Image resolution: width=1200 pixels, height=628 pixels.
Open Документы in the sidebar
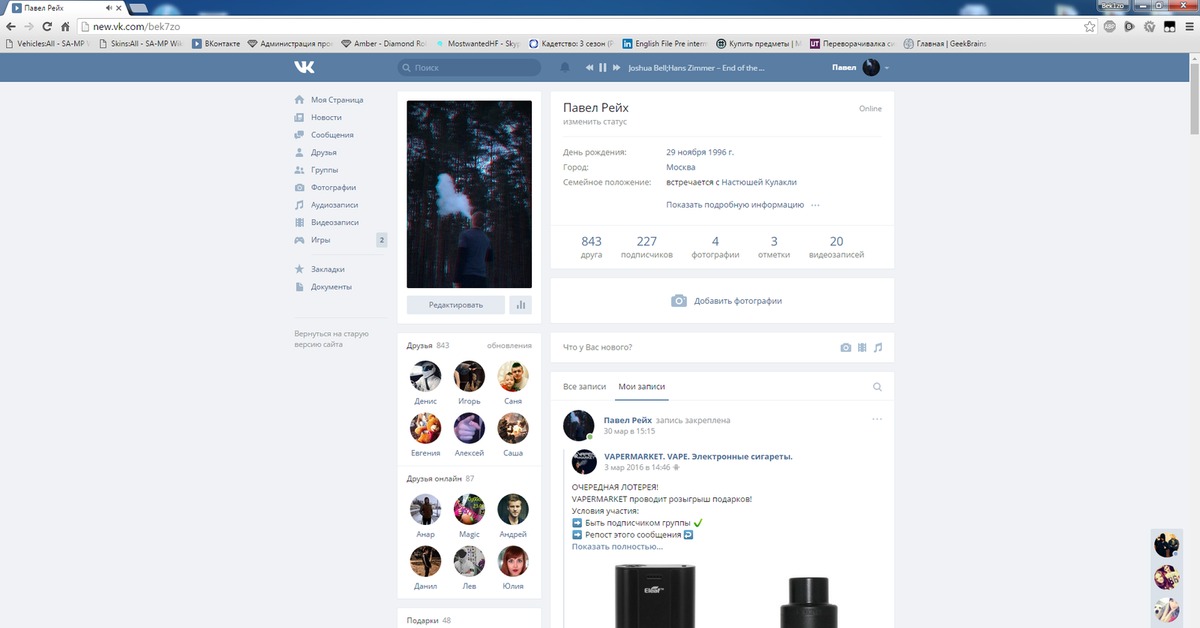tap(331, 287)
